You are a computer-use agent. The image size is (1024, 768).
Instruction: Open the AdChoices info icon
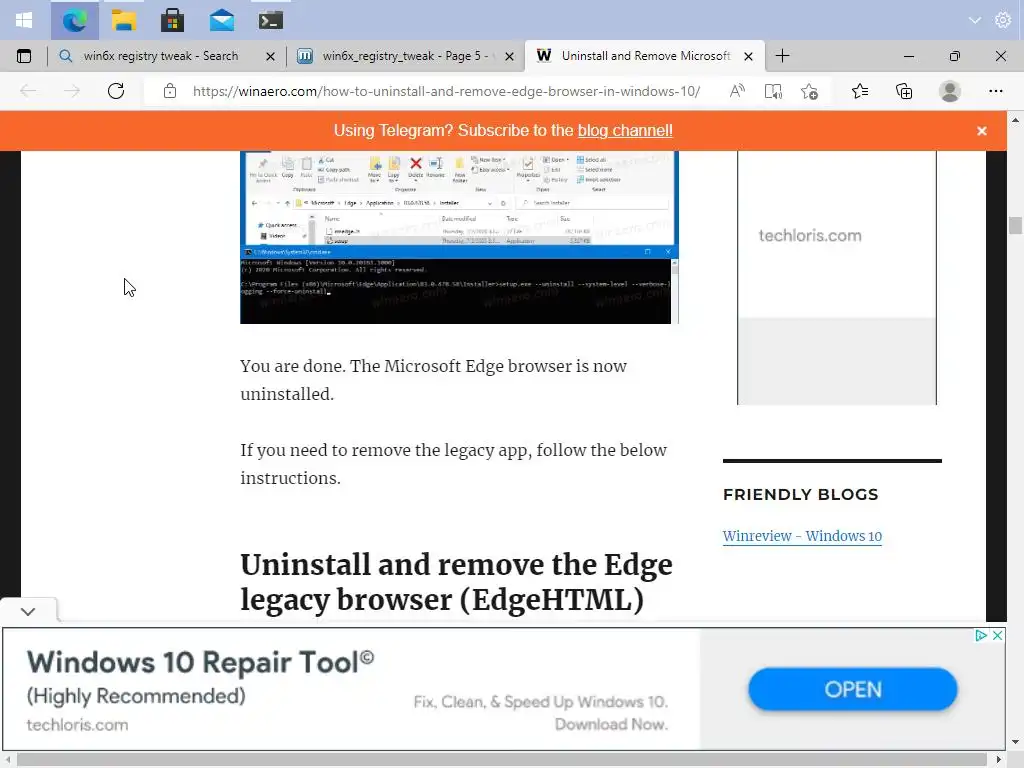point(980,635)
